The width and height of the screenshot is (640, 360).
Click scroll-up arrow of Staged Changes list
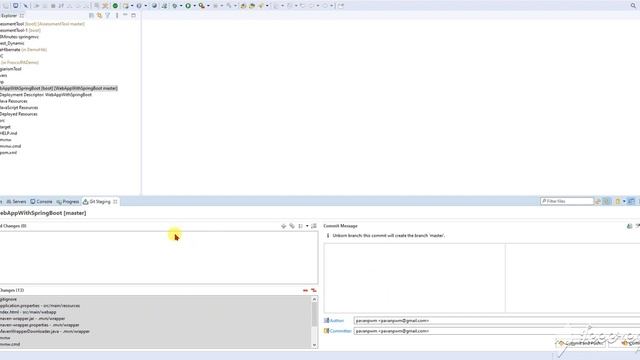[314, 299]
